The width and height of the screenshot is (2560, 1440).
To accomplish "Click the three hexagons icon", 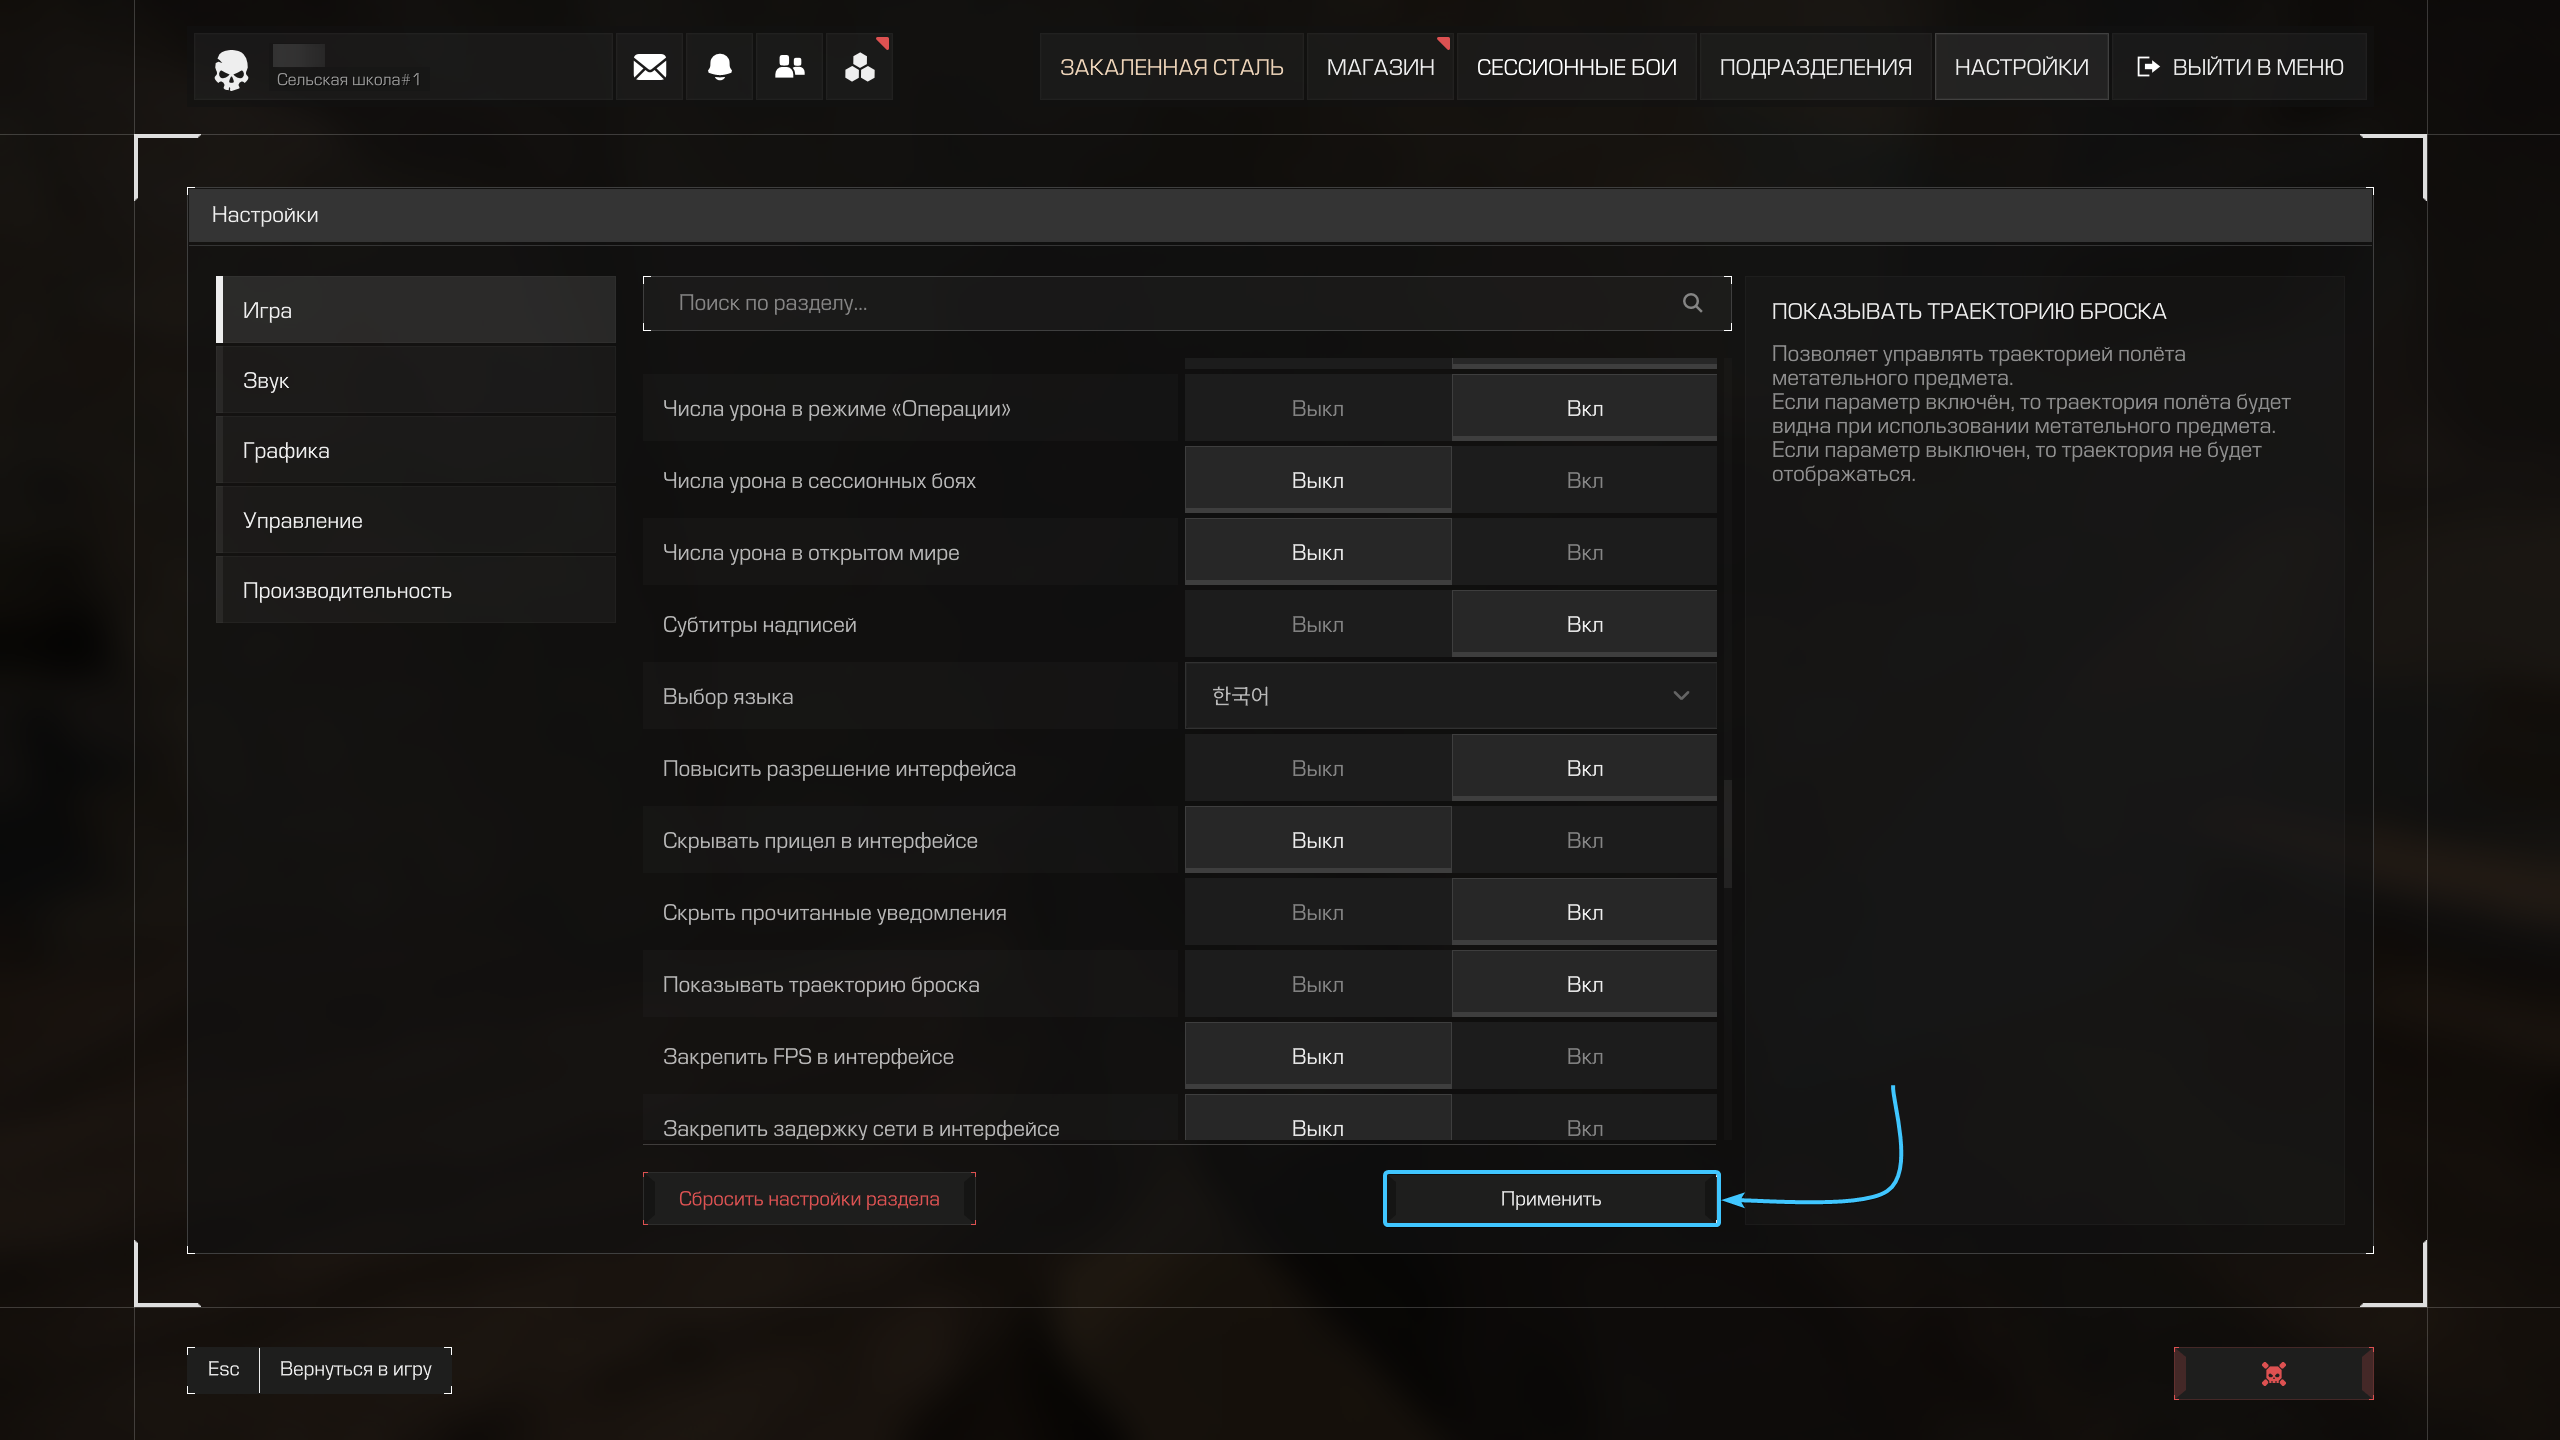I will [x=859, y=67].
